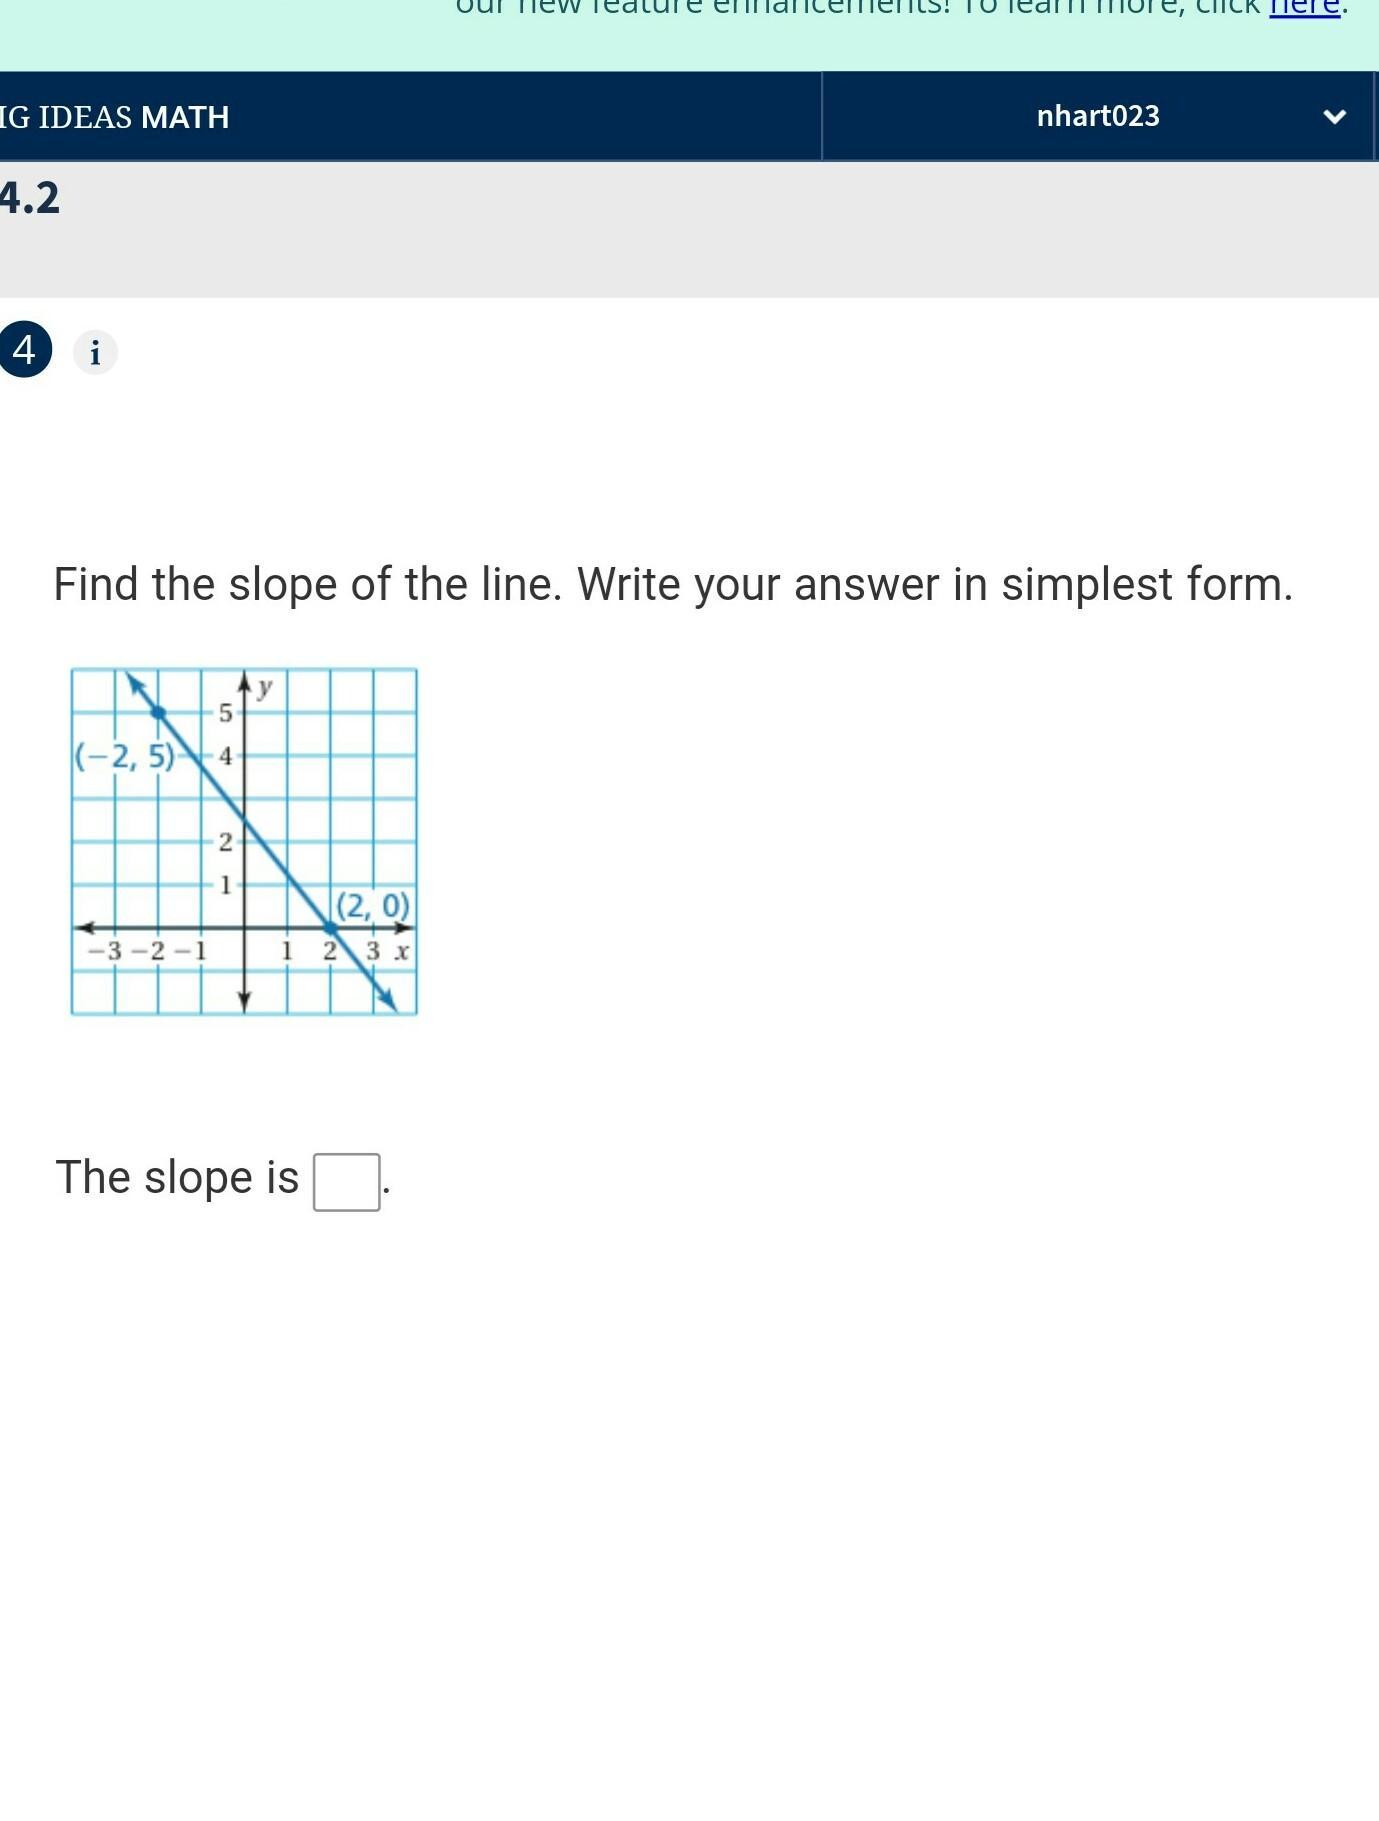Click the Big Ideas Math logo
Image resolution: width=1379 pixels, height=1821 pixels.
(x=115, y=117)
